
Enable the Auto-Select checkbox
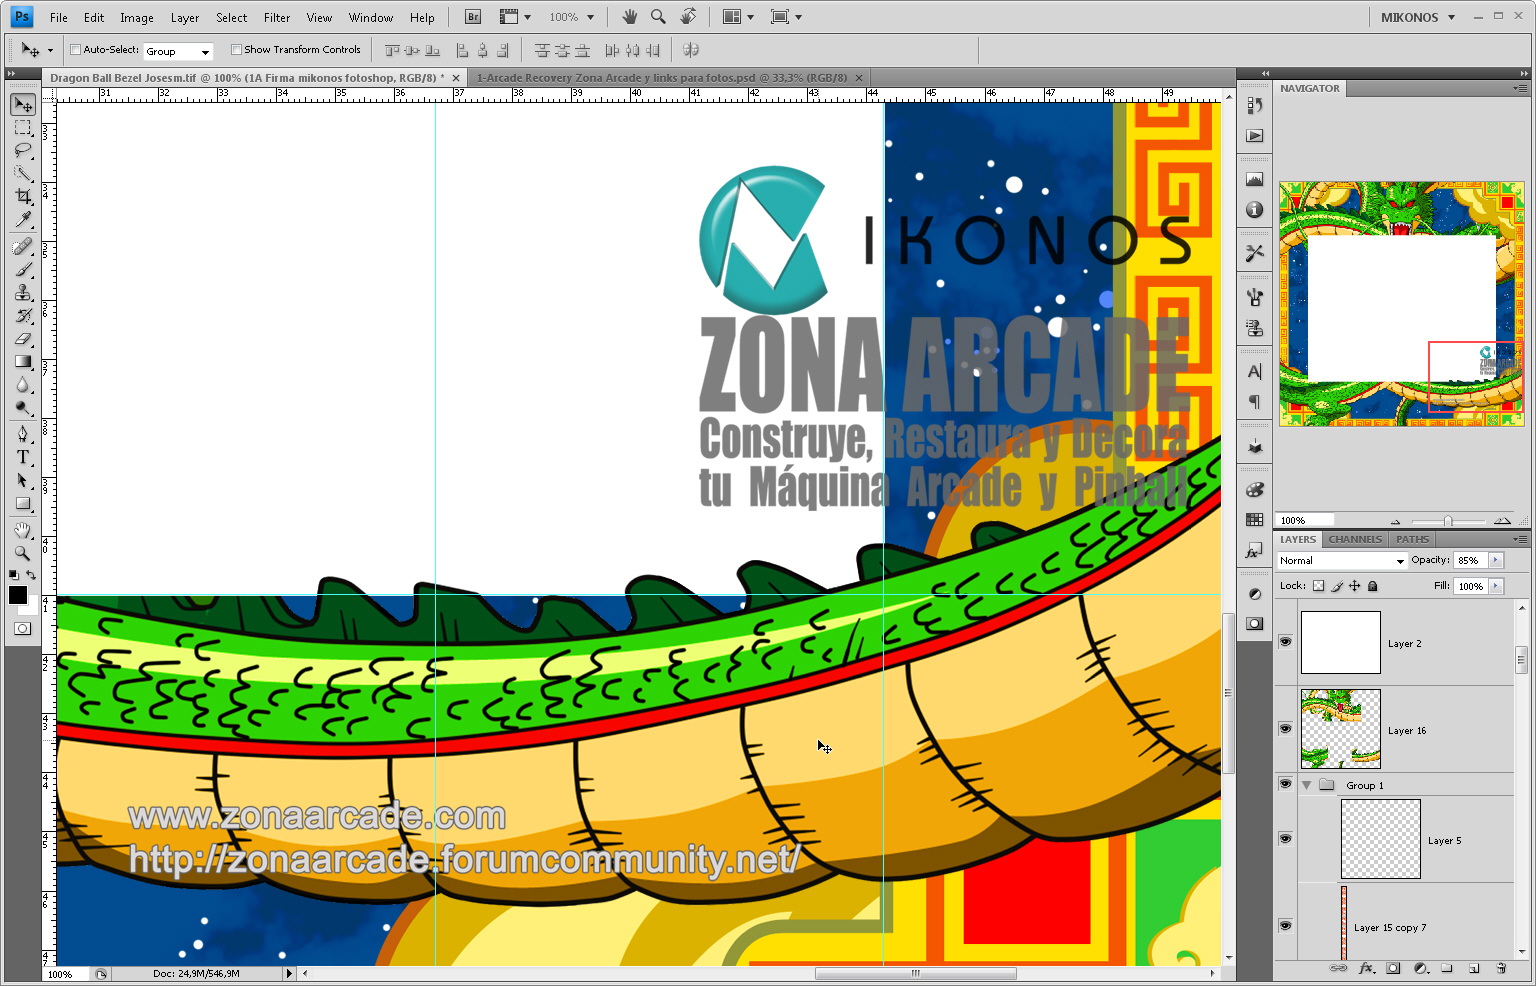click(x=75, y=49)
